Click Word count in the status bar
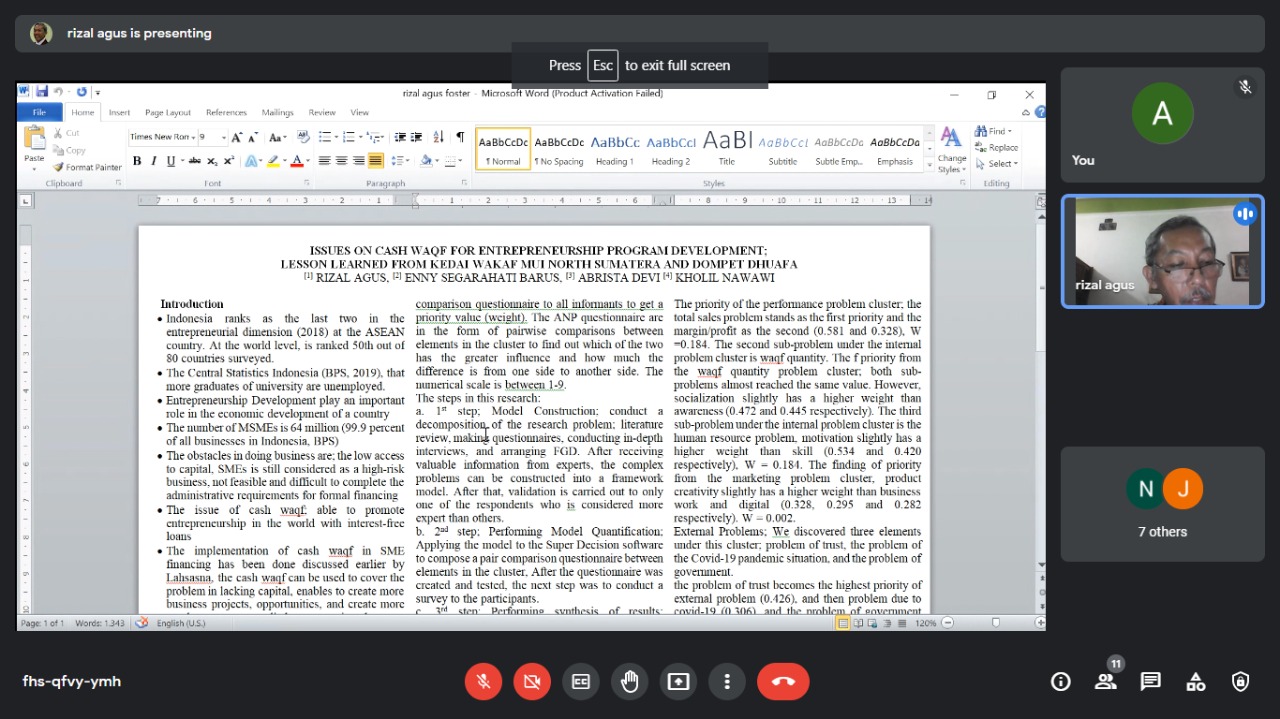Viewport: 1280px width, 719px height. tap(98, 623)
